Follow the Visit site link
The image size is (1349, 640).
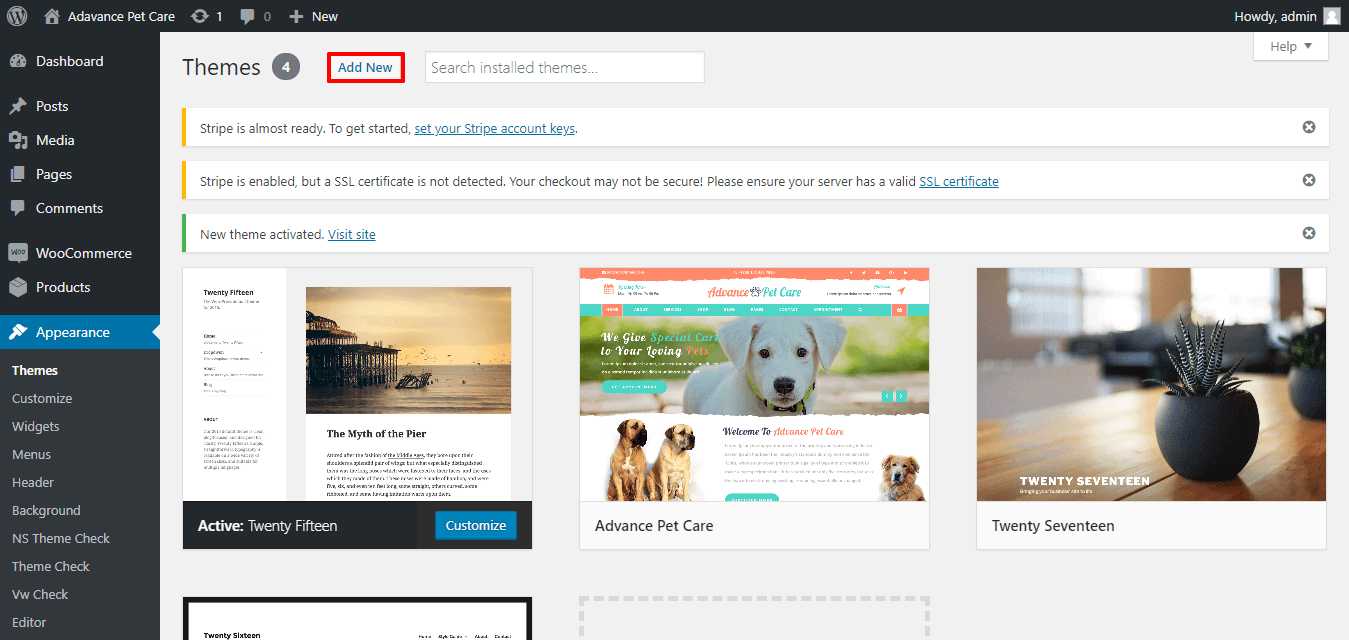[351, 234]
